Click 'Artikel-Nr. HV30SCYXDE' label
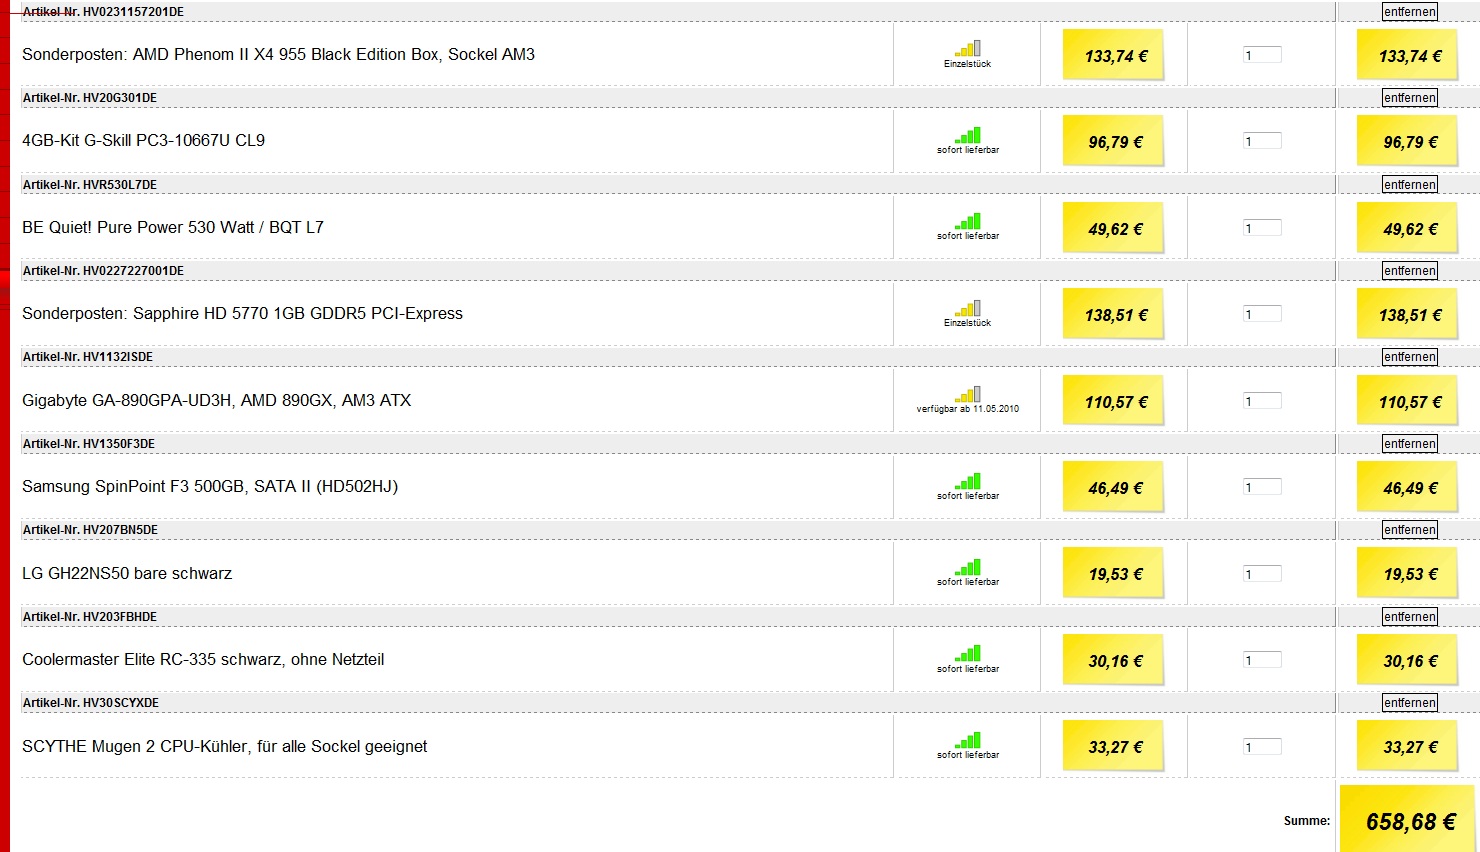This screenshot has width=1480, height=852. 91,703
